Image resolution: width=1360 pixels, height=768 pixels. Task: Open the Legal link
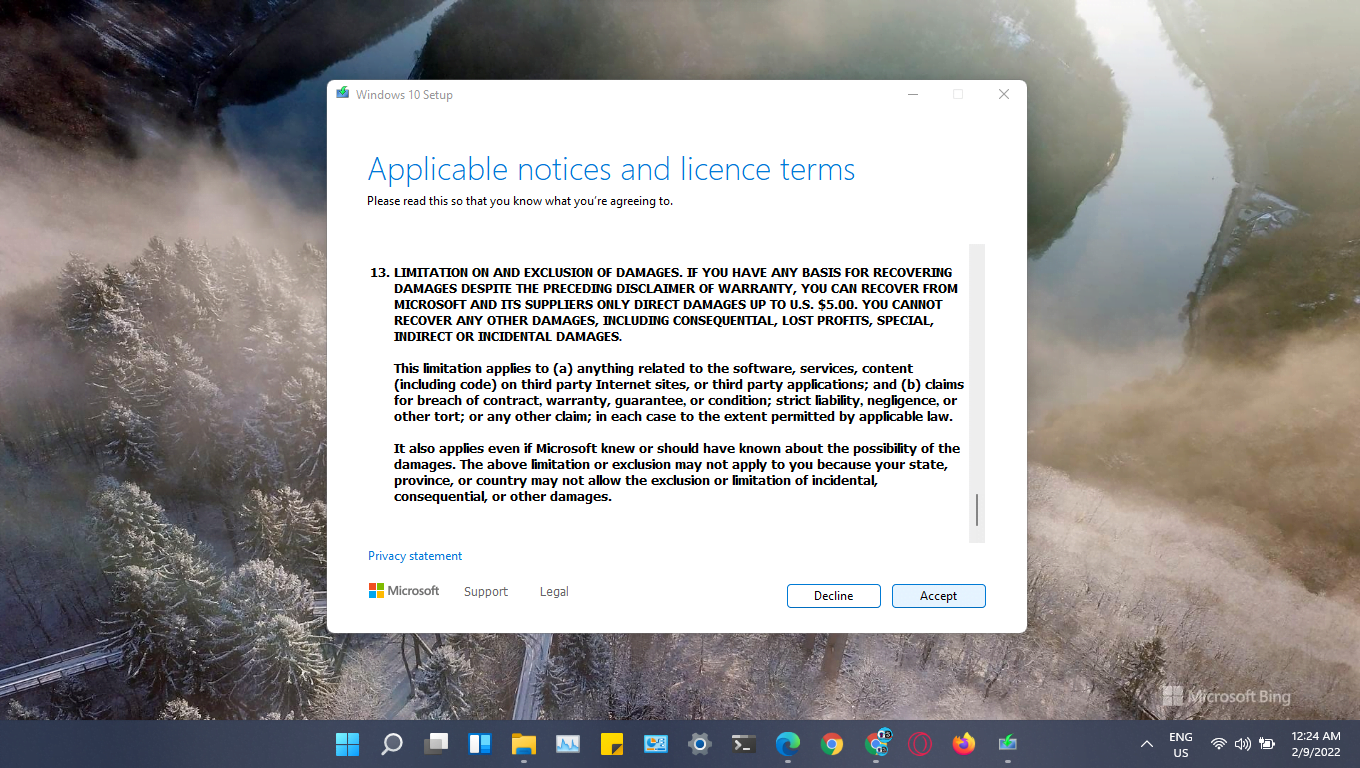[x=554, y=592]
